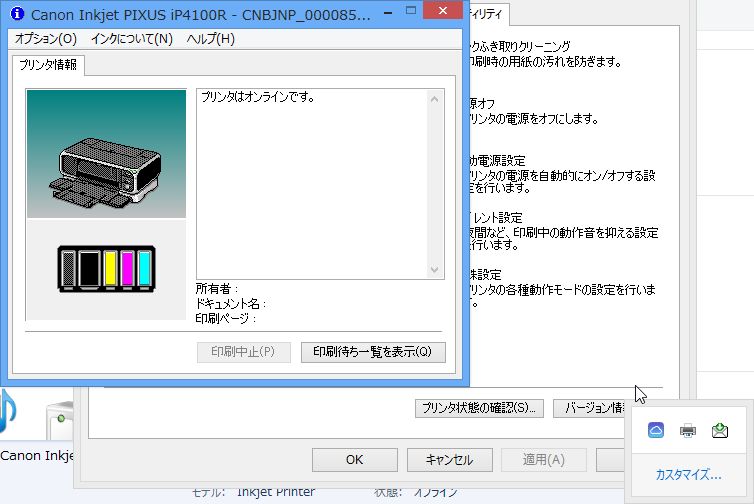This screenshot has width=754, height=504.
Task: Click the blue music note icon
Action: click(x=8, y=411)
